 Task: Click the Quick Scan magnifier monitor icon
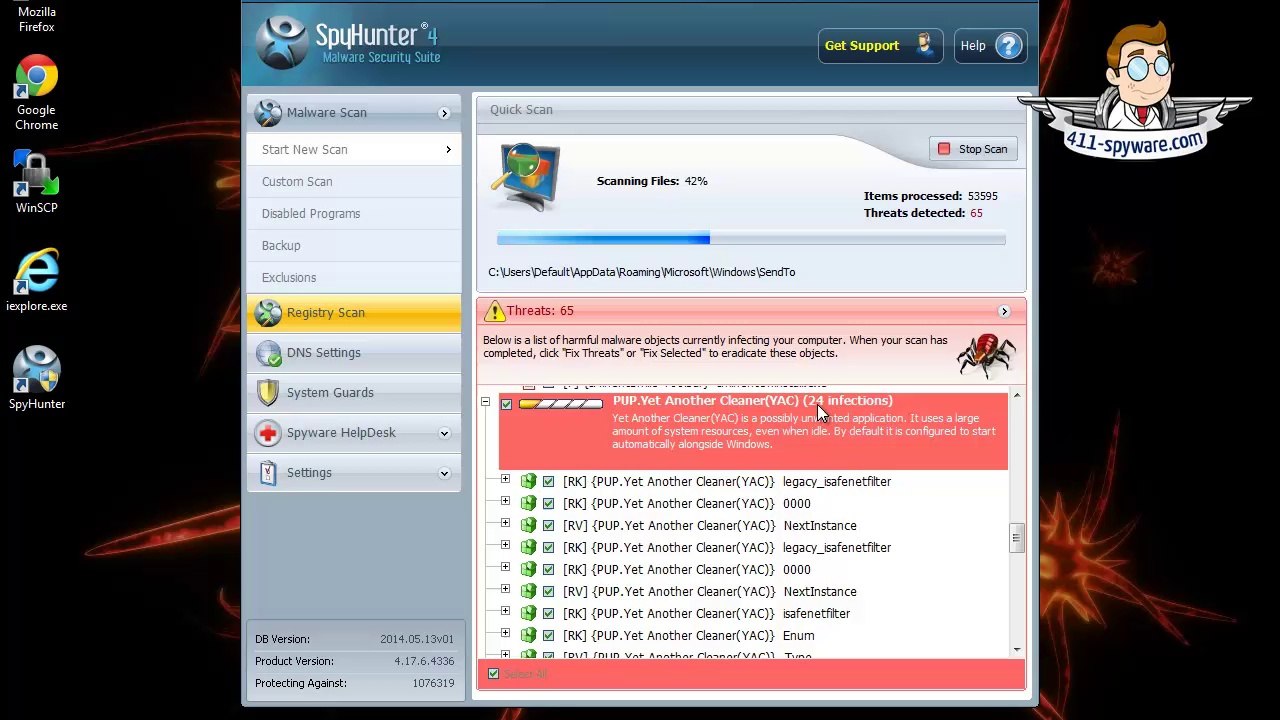pos(526,177)
